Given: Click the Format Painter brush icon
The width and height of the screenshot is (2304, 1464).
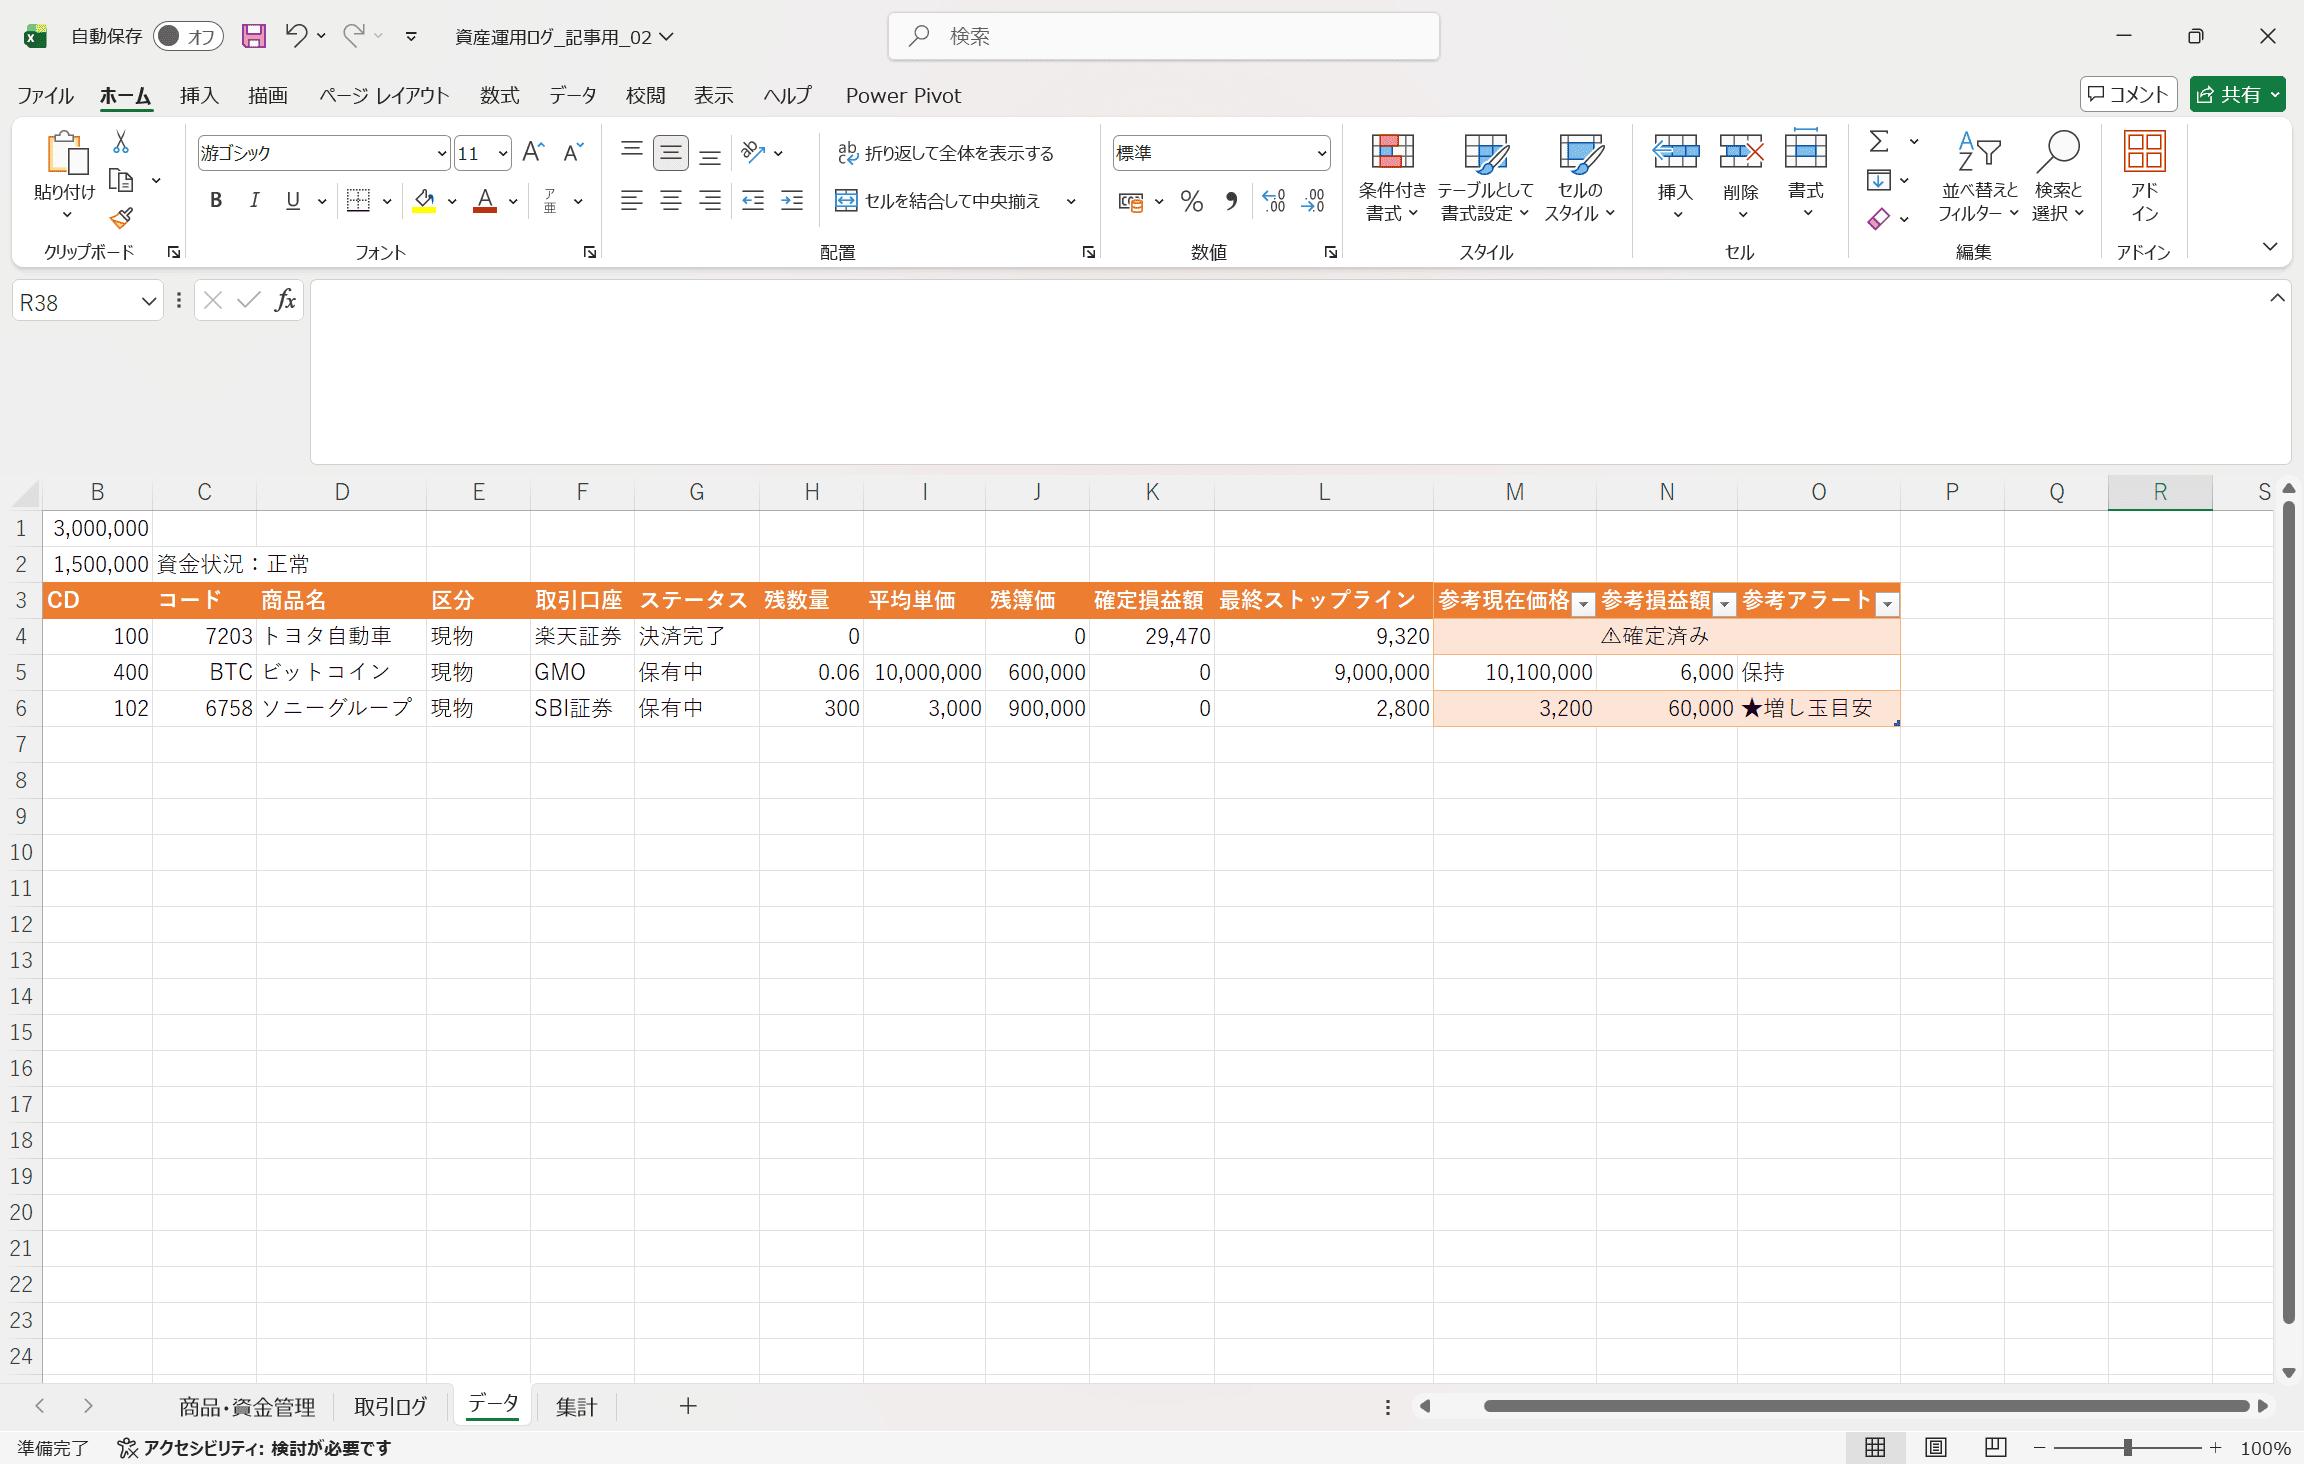Looking at the screenshot, I should click(x=121, y=217).
